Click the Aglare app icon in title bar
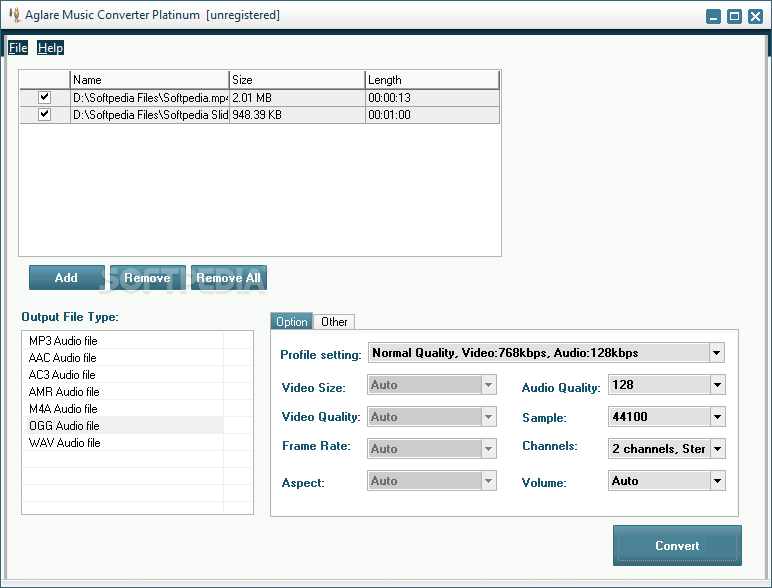Viewport: 772px width, 588px height. 14,15
